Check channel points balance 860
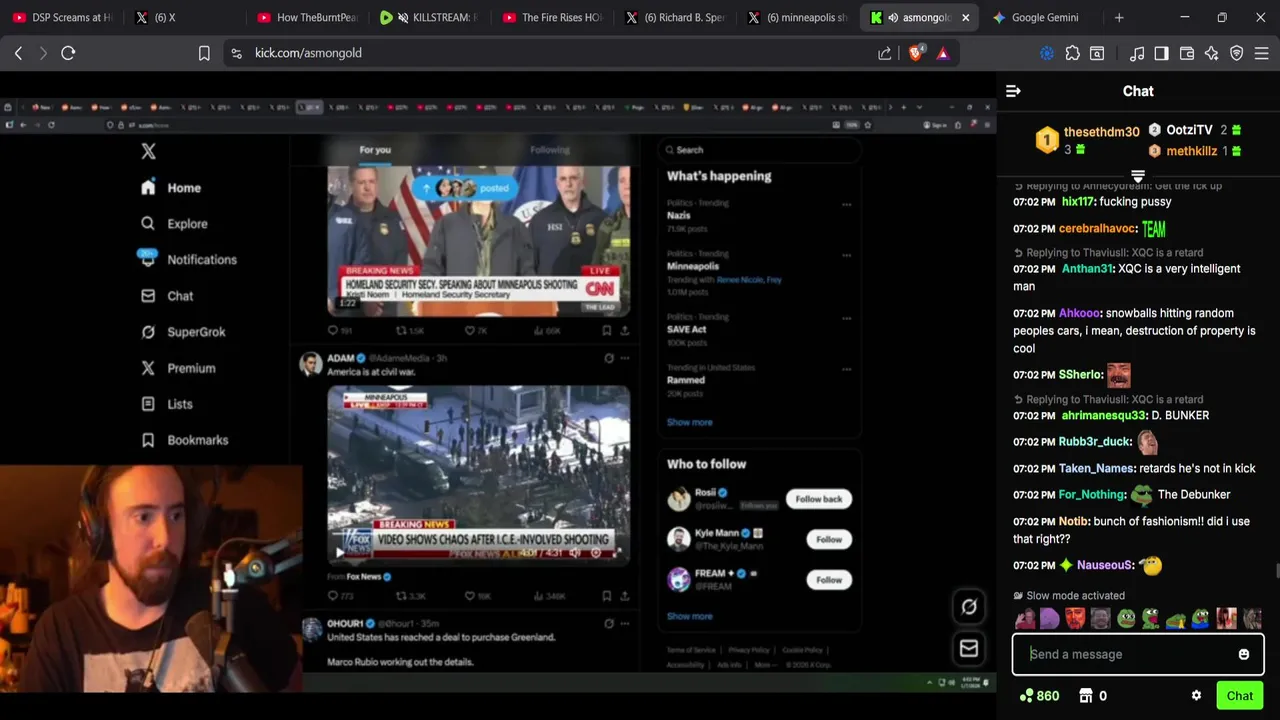The image size is (1280, 720). tap(1039, 696)
